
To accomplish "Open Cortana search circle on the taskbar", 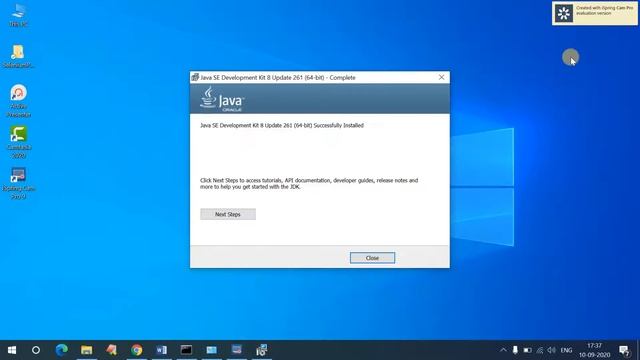I will pos(36,350).
